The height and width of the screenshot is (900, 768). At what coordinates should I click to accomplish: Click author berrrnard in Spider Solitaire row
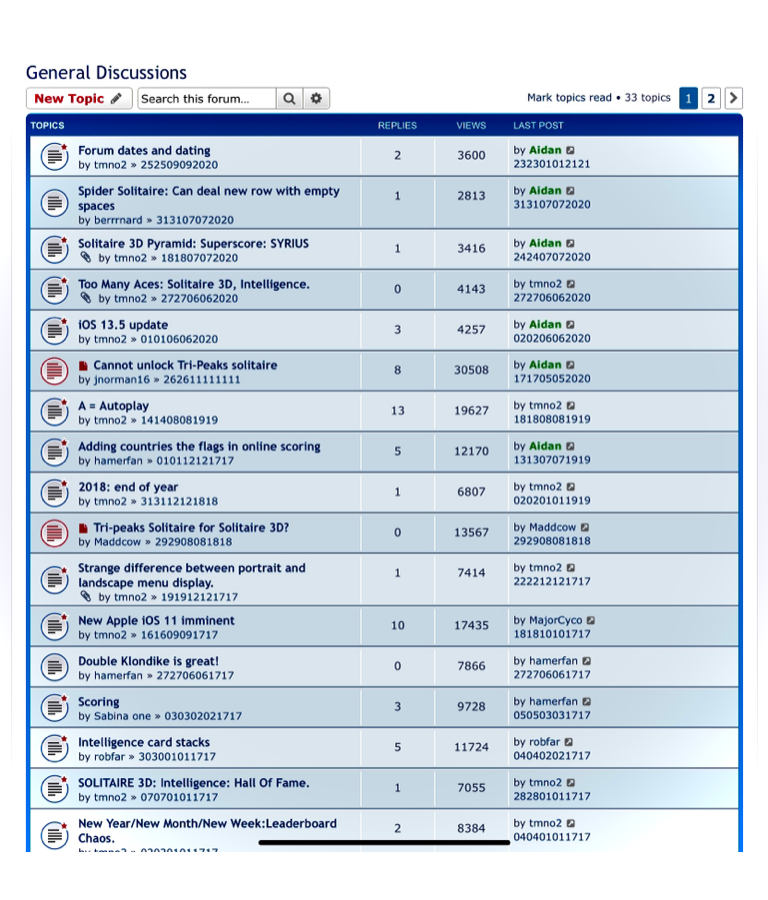click(x=118, y=220)
